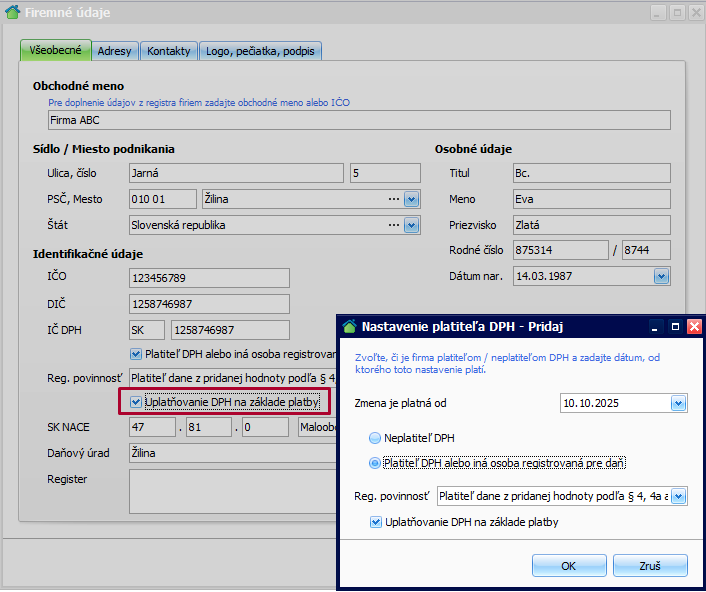Image resolution: width=706 pixels, height=592 pixels.
Task: Click the house icon in the Firemné údaje title bar
Action: click(x=12, y=13)
